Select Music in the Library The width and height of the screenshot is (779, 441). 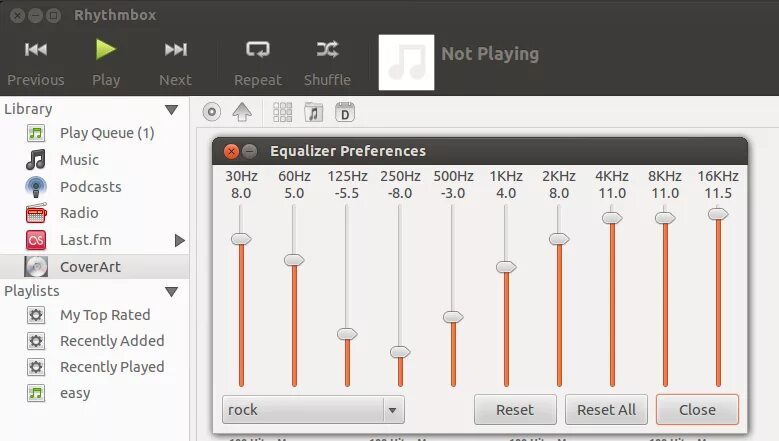click(79, 160)
